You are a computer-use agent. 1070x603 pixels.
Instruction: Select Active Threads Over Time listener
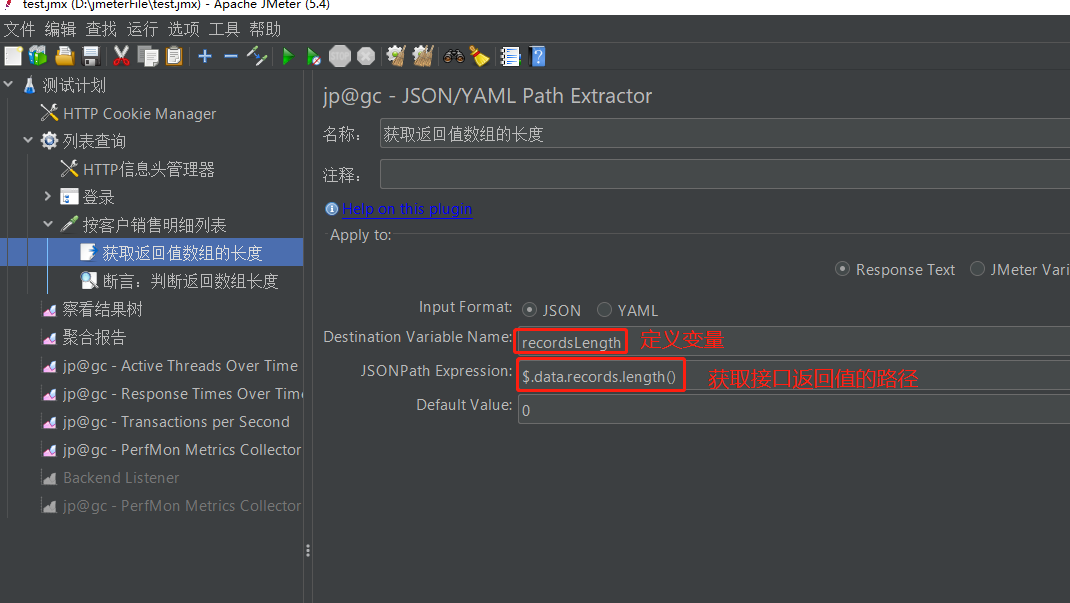click(180, 366)
